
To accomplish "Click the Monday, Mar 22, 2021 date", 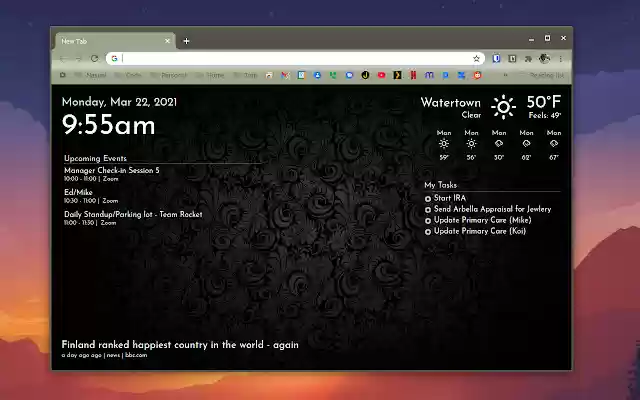I will click(119, 102).
